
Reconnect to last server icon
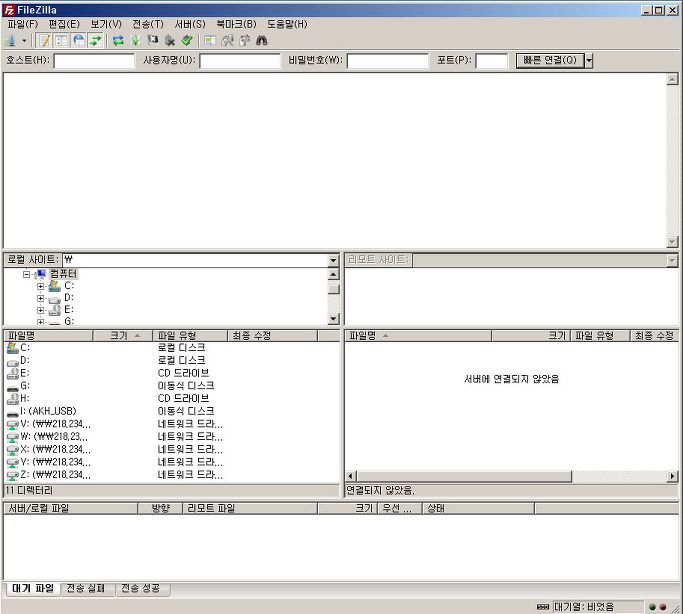point(187,40)
